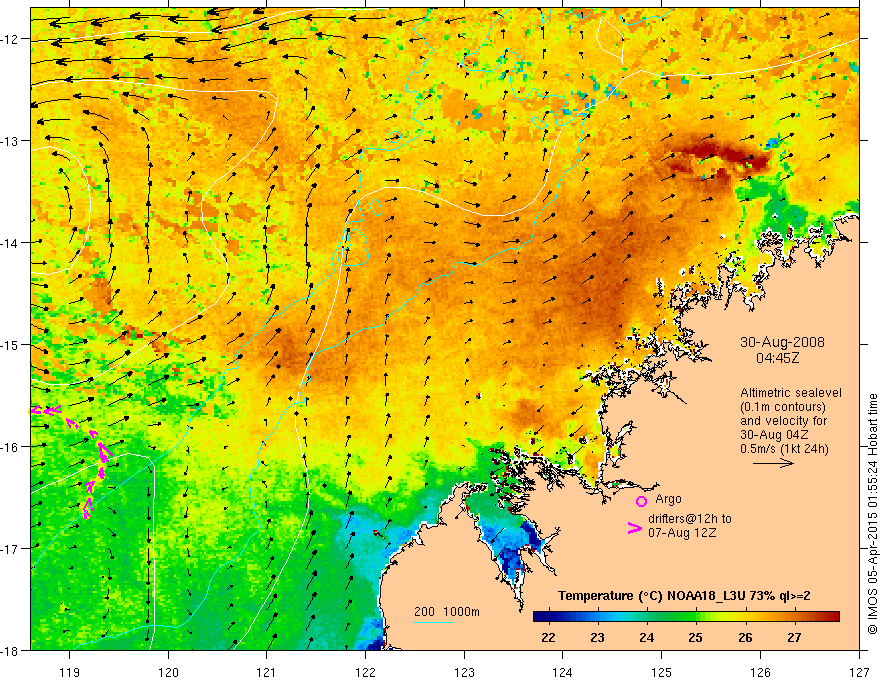Click the latitude axis label -13
The height and width of the screenshot is (680, 880).
[x=10, y=141]
